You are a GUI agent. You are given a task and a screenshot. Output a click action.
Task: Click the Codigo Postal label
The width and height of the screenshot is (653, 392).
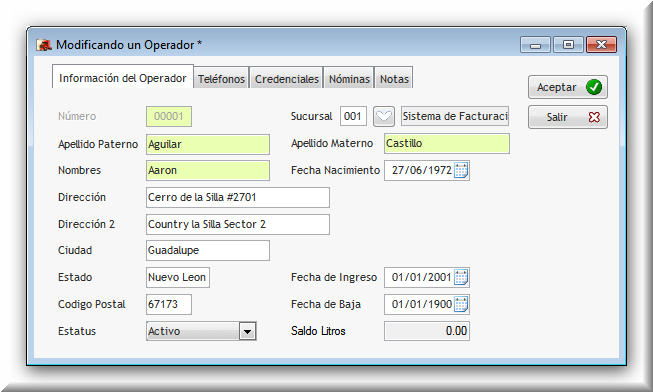click(92, 304)
